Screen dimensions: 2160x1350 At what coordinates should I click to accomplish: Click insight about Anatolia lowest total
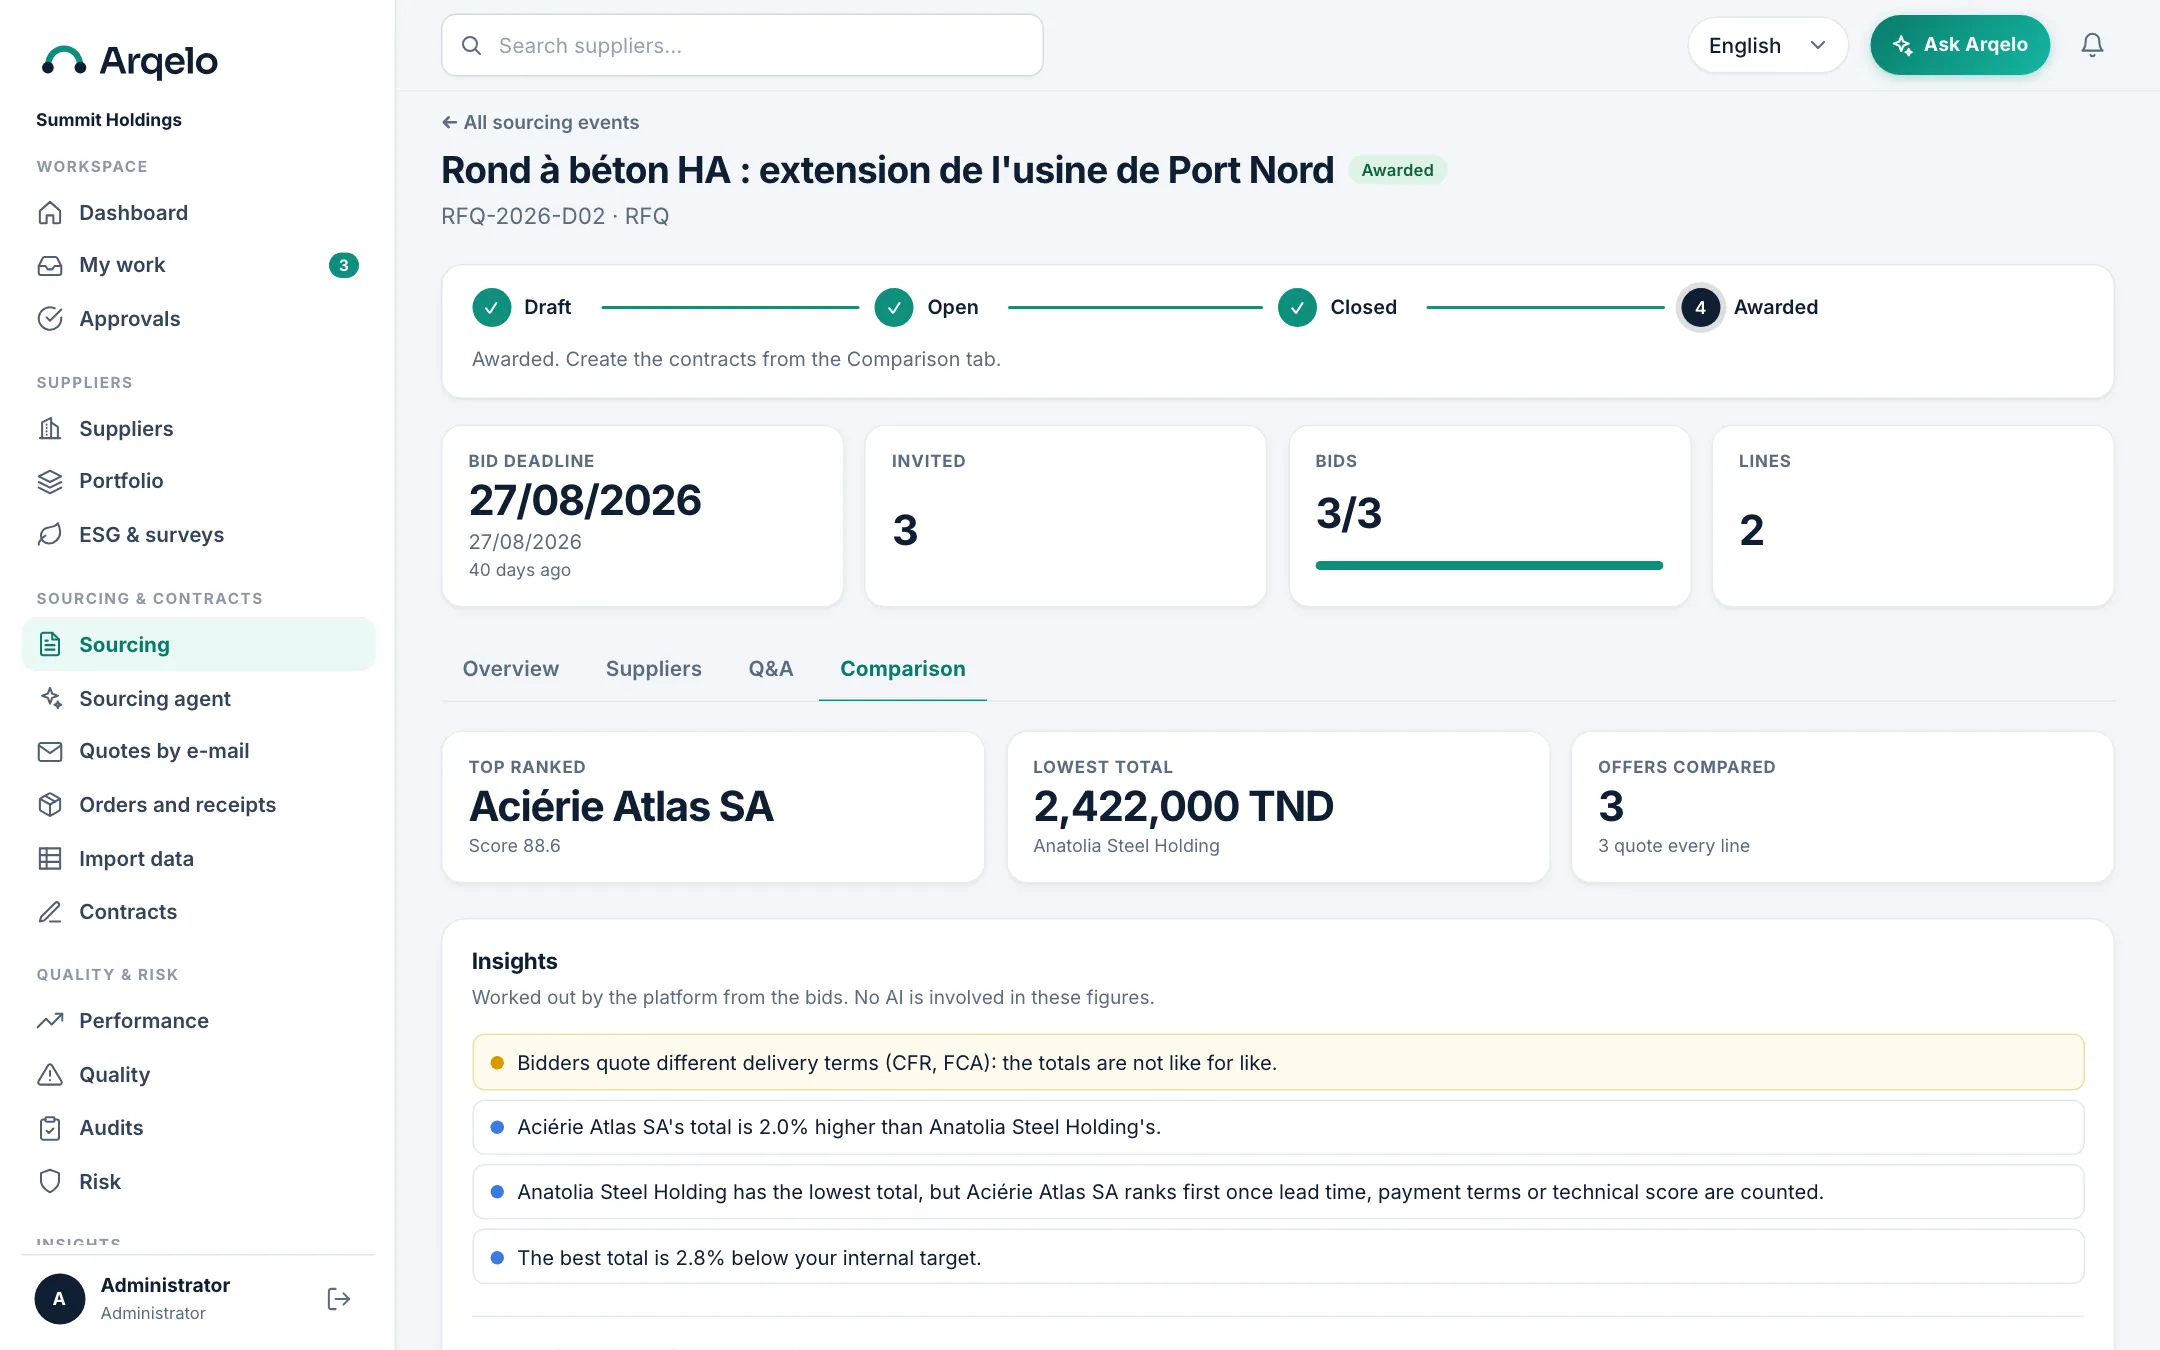click(1278, 1192)
